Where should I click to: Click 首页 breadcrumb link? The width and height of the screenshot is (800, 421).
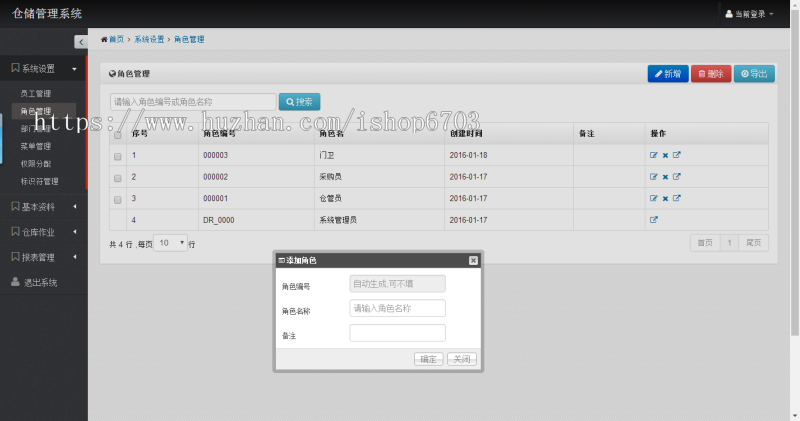pos(116,39)
